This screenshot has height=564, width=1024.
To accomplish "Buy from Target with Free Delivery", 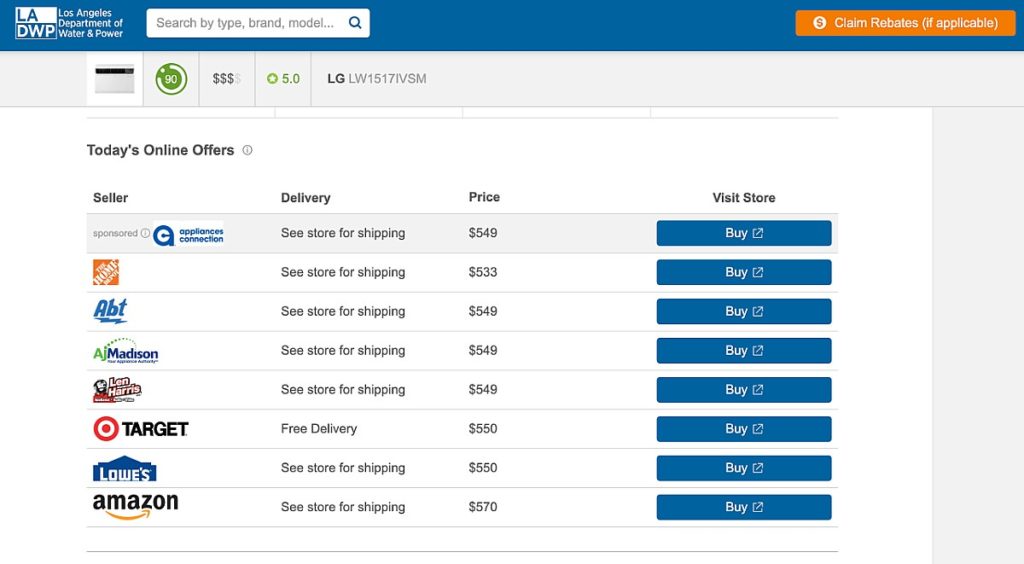I will 744,429.
